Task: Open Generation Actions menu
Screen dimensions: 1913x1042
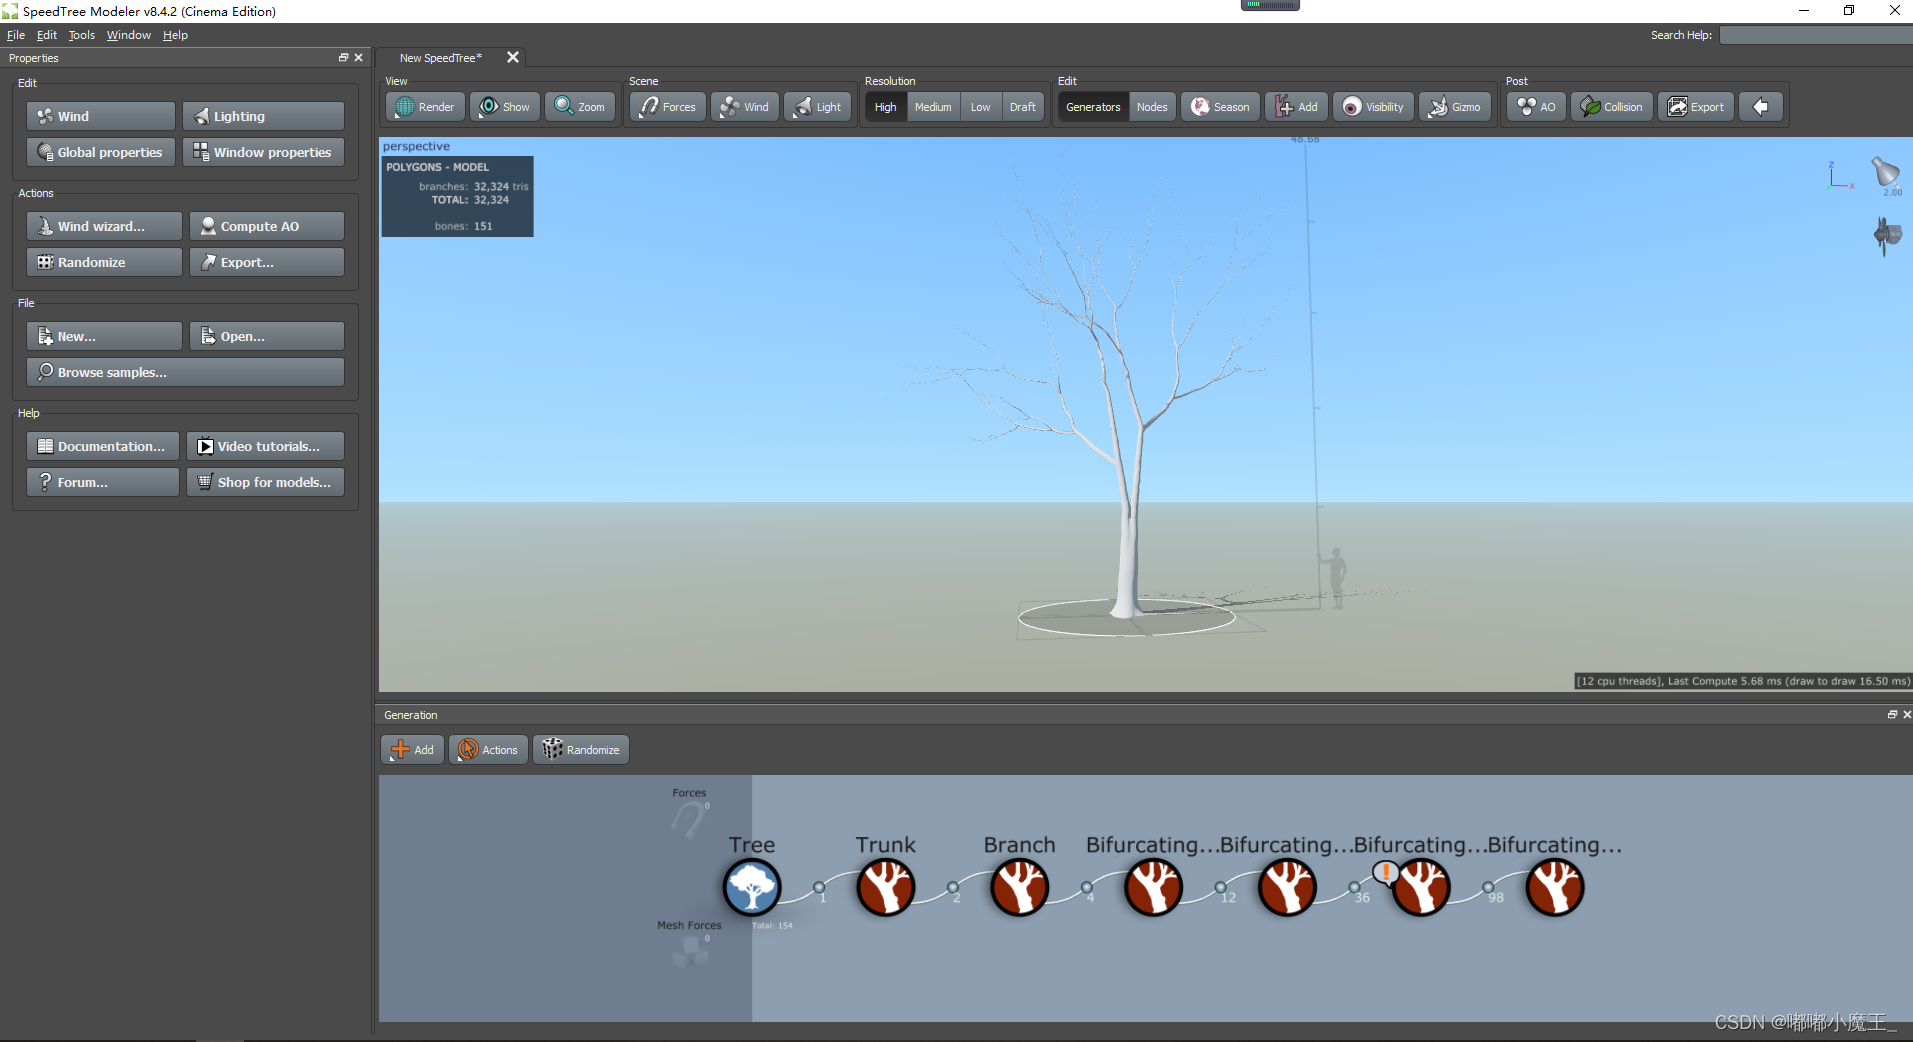Action: tap(489, 750)
